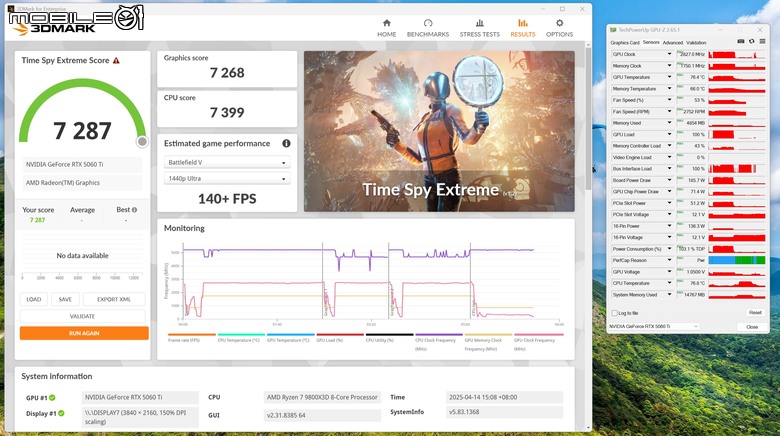Click the LOAD result button
Screen dimensions: 780x436
click(x=34, y=300)
